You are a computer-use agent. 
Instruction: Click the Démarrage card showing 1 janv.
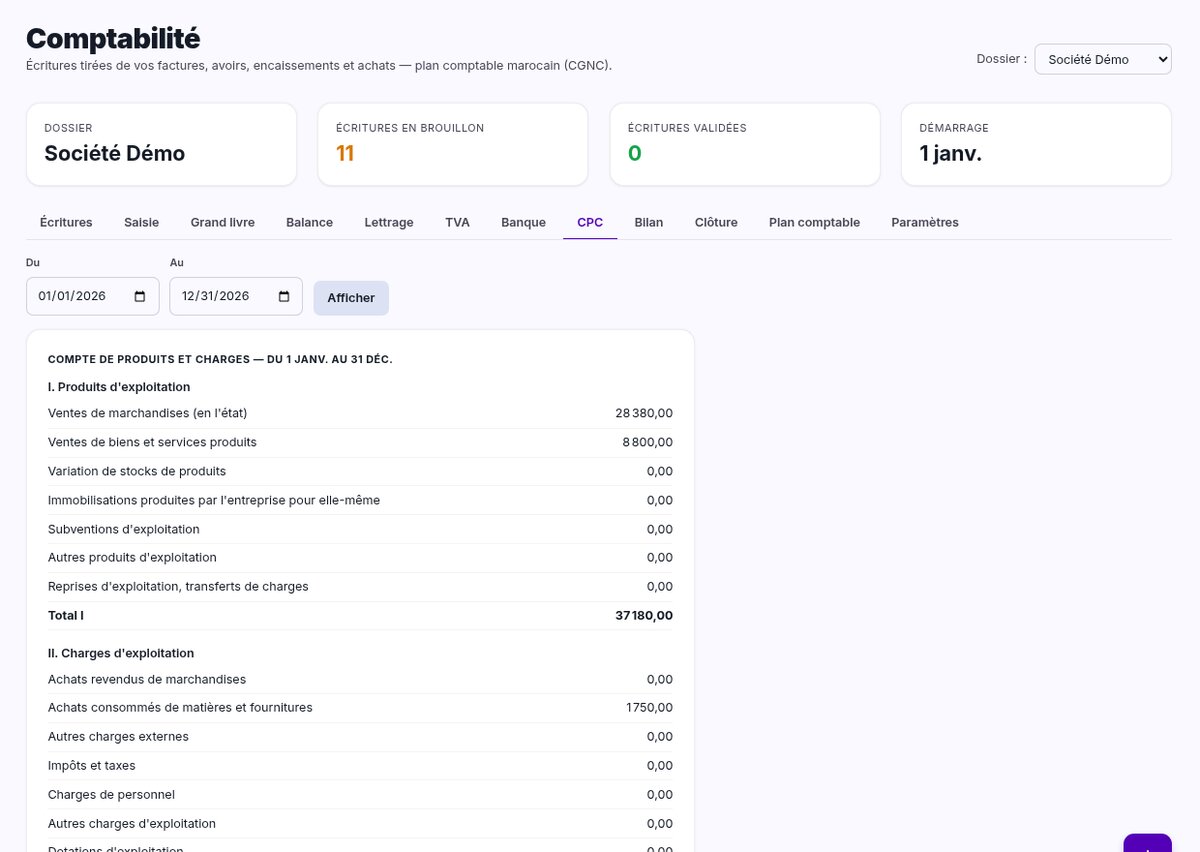coord(1036,144)
